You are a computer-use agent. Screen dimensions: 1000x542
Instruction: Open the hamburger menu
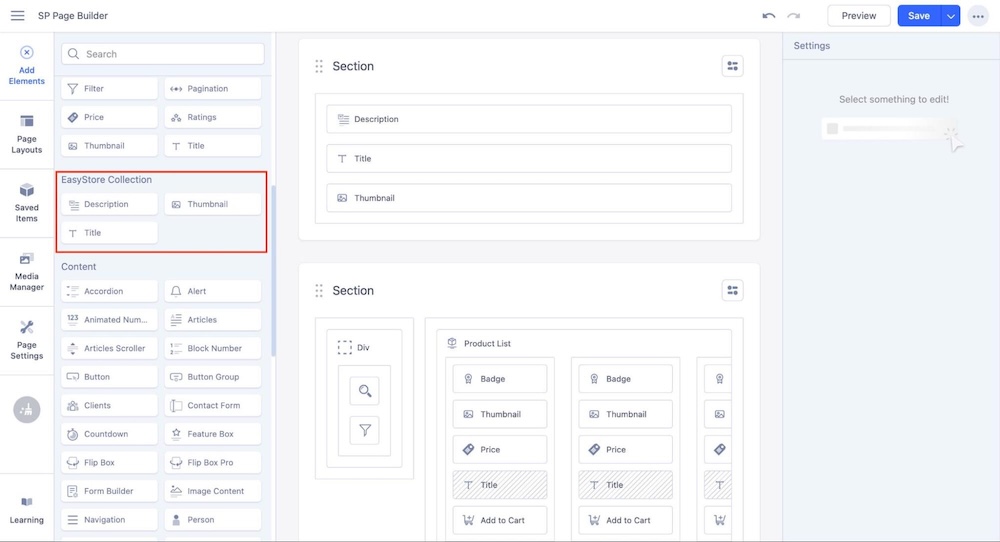coord(17,15)
